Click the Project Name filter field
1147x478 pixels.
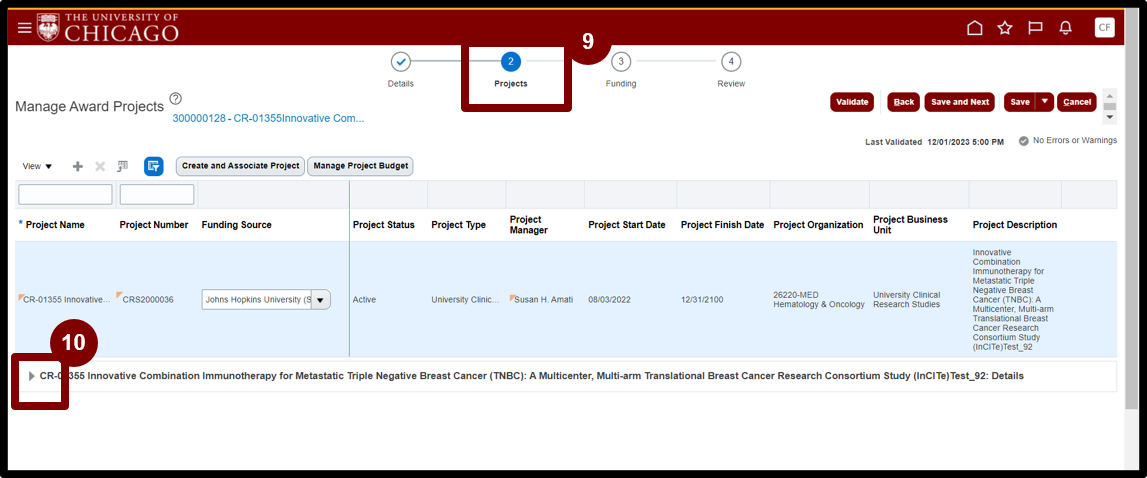[65, 195]
